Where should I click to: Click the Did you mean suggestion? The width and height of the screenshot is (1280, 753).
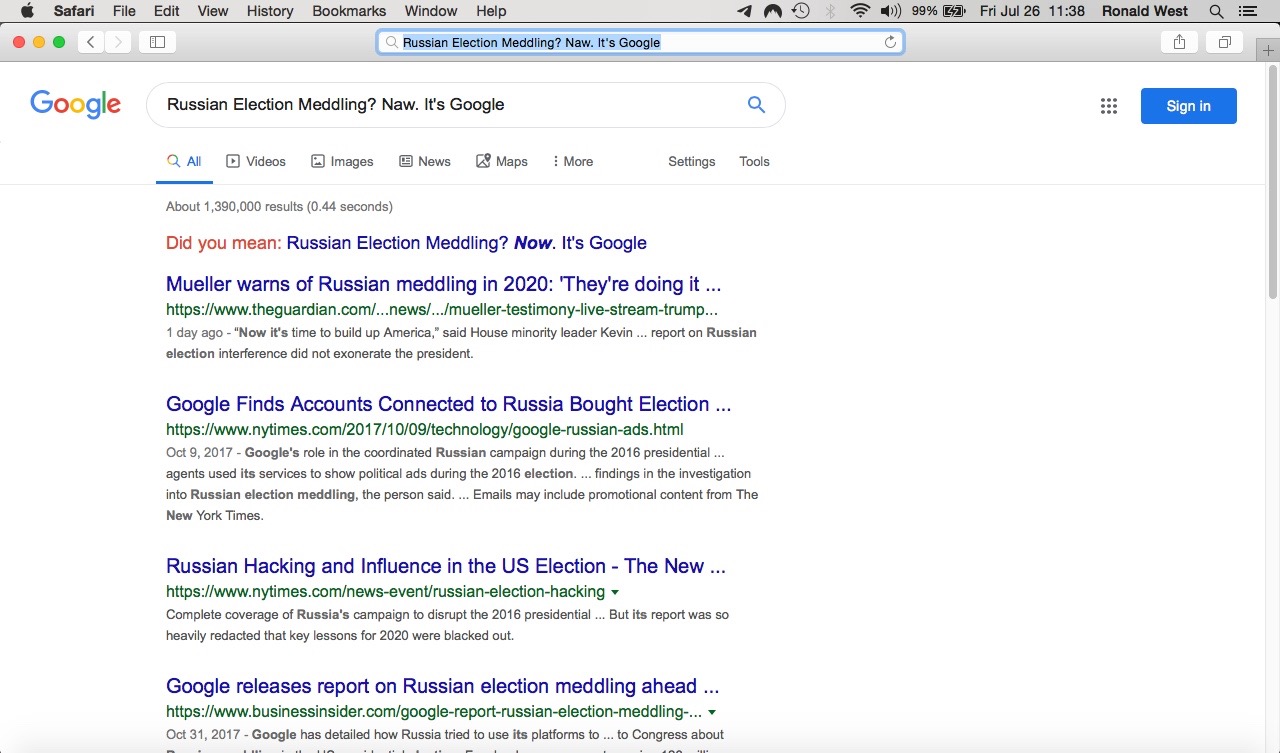tap(466, 243)
